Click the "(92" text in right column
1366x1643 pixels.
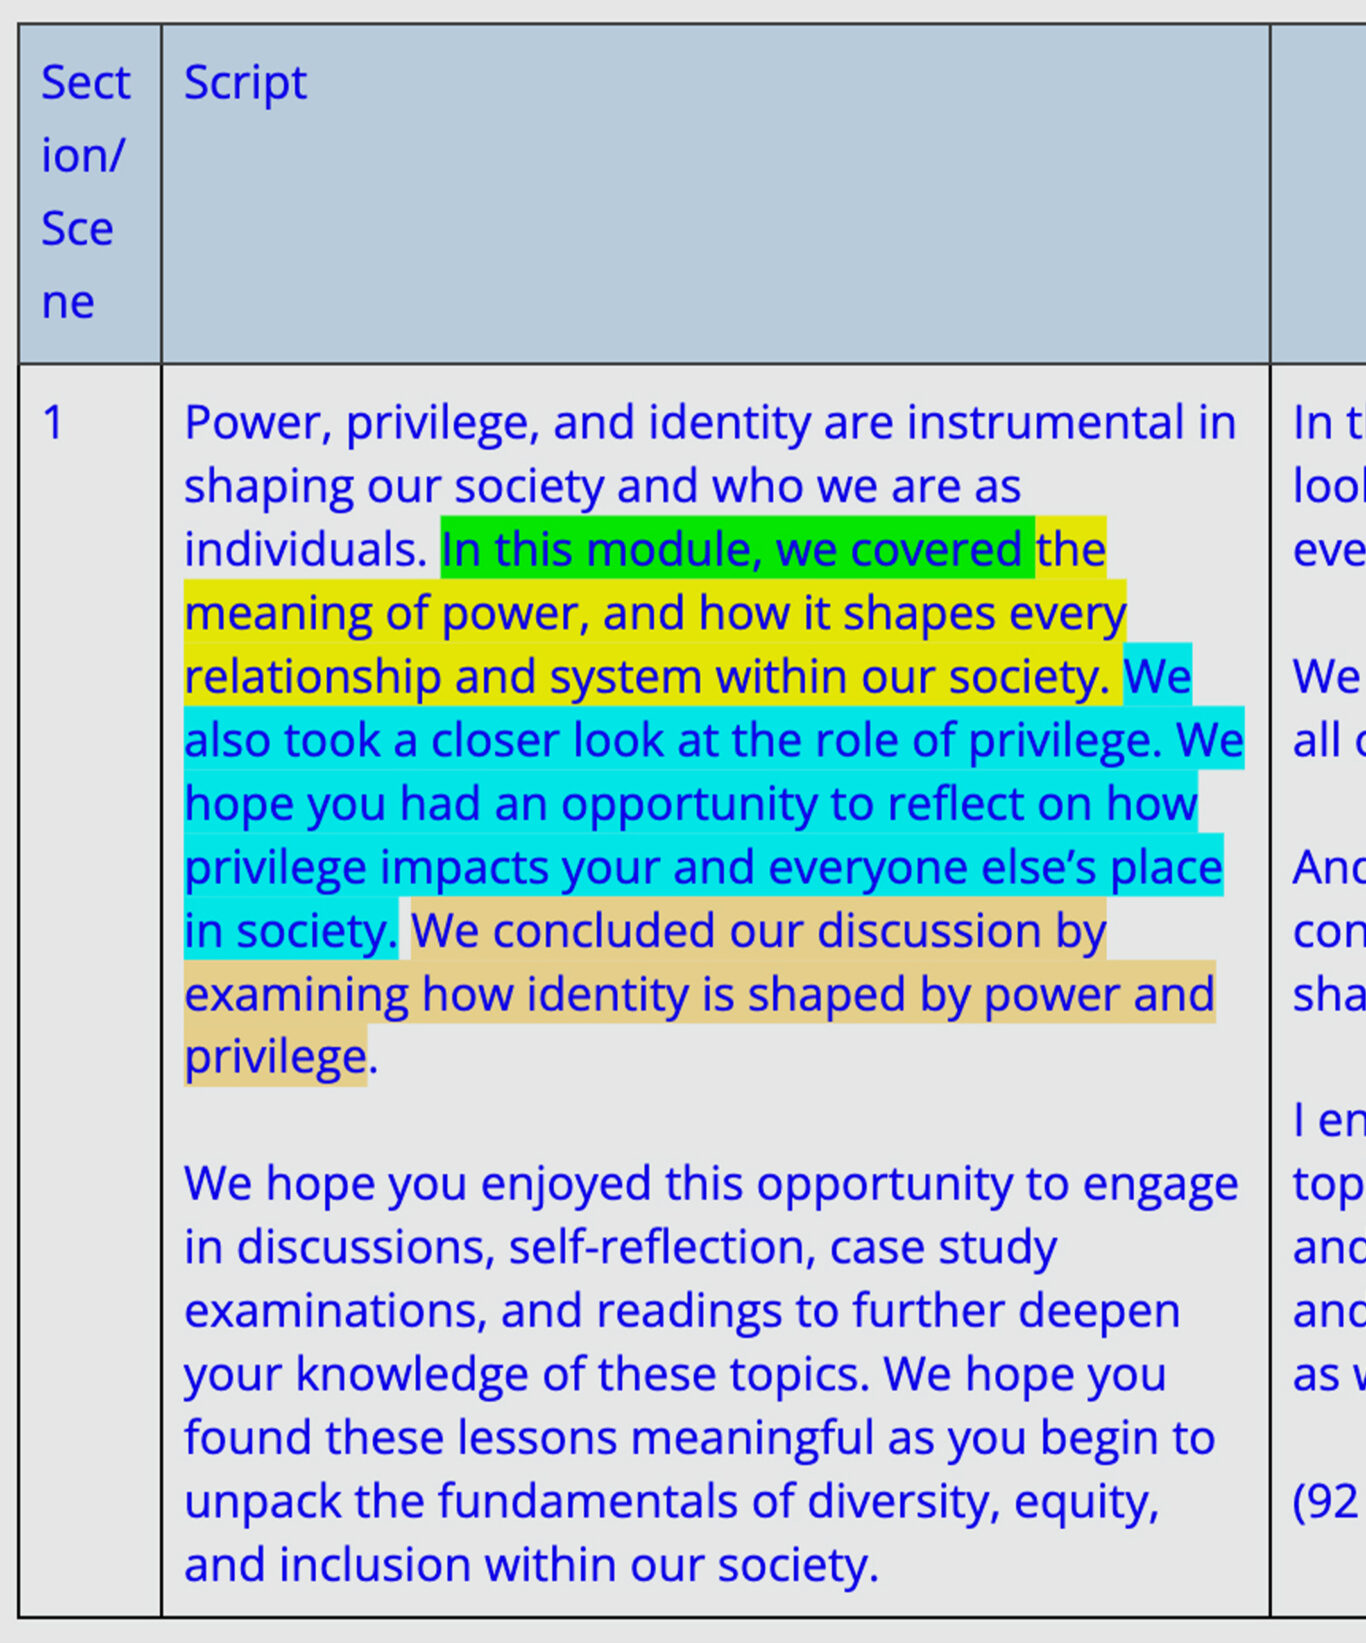pos(1326,1501)
